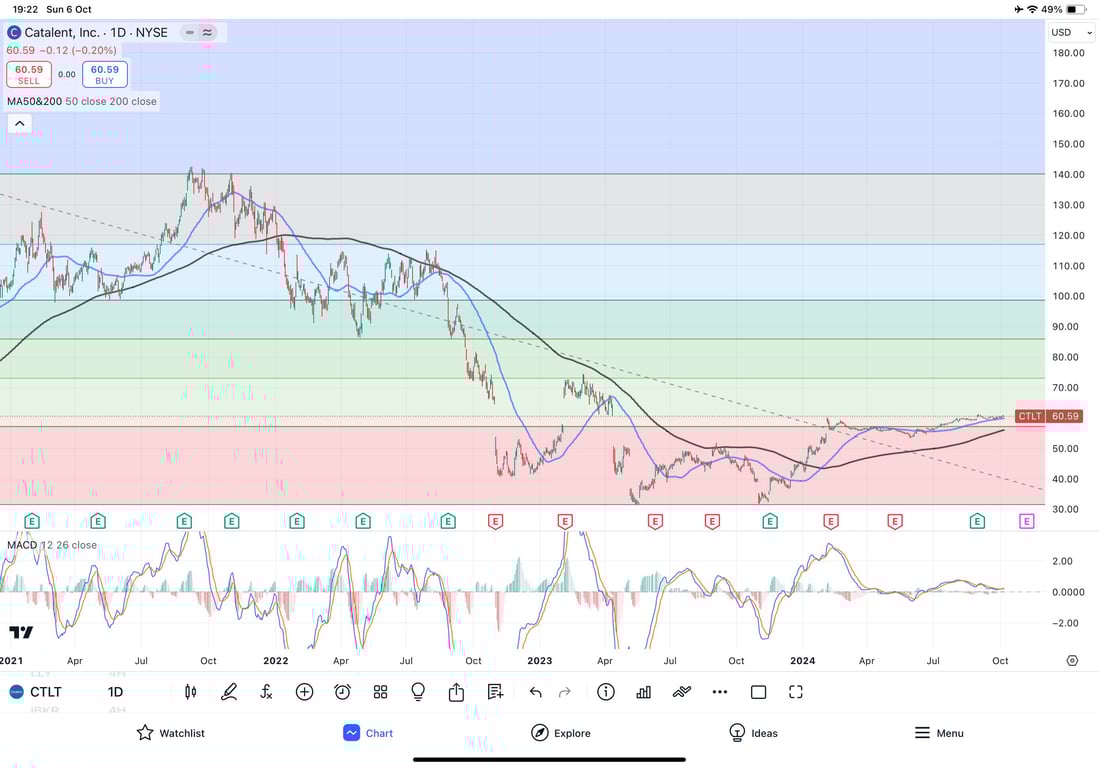Open the CTLT symbol search in the bottom toolbar

click(x=36, y=692)
